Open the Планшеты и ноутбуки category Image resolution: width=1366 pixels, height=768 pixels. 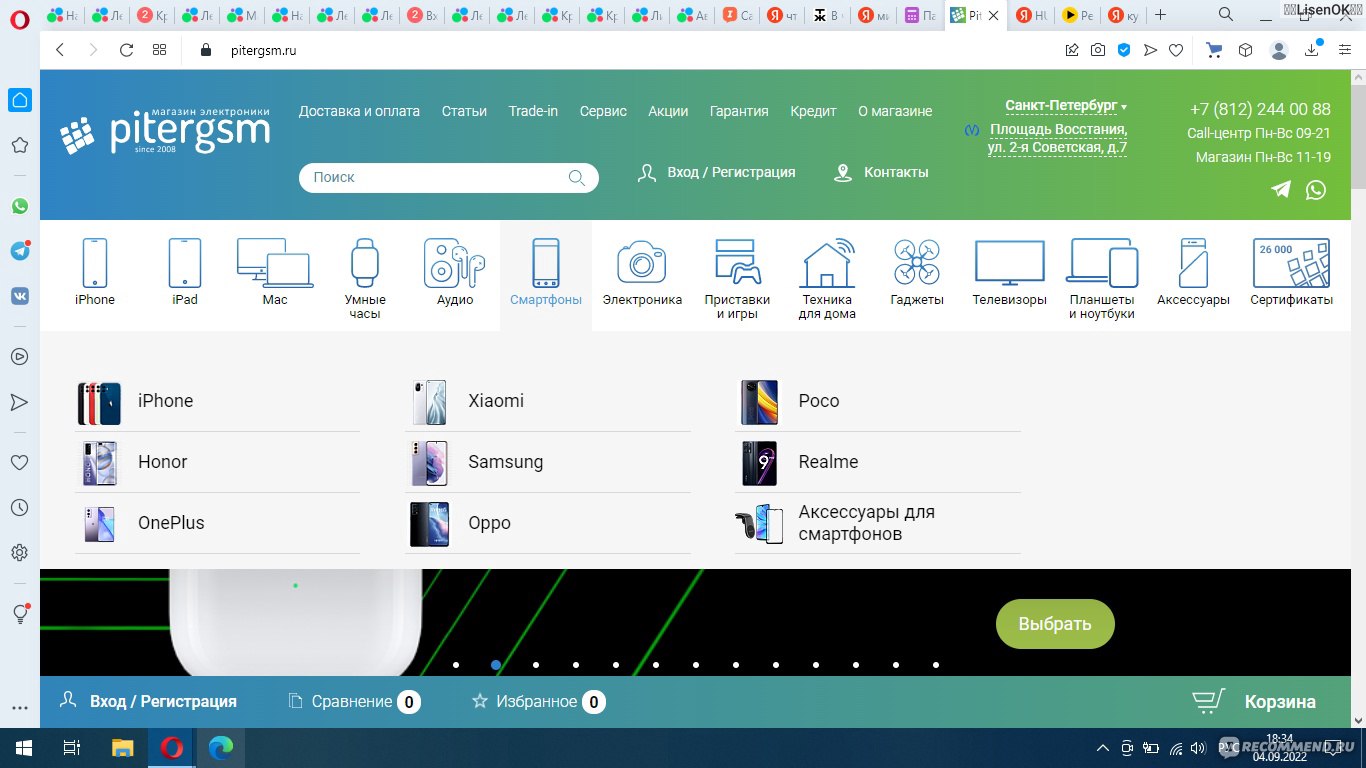tap(1102, 278)
